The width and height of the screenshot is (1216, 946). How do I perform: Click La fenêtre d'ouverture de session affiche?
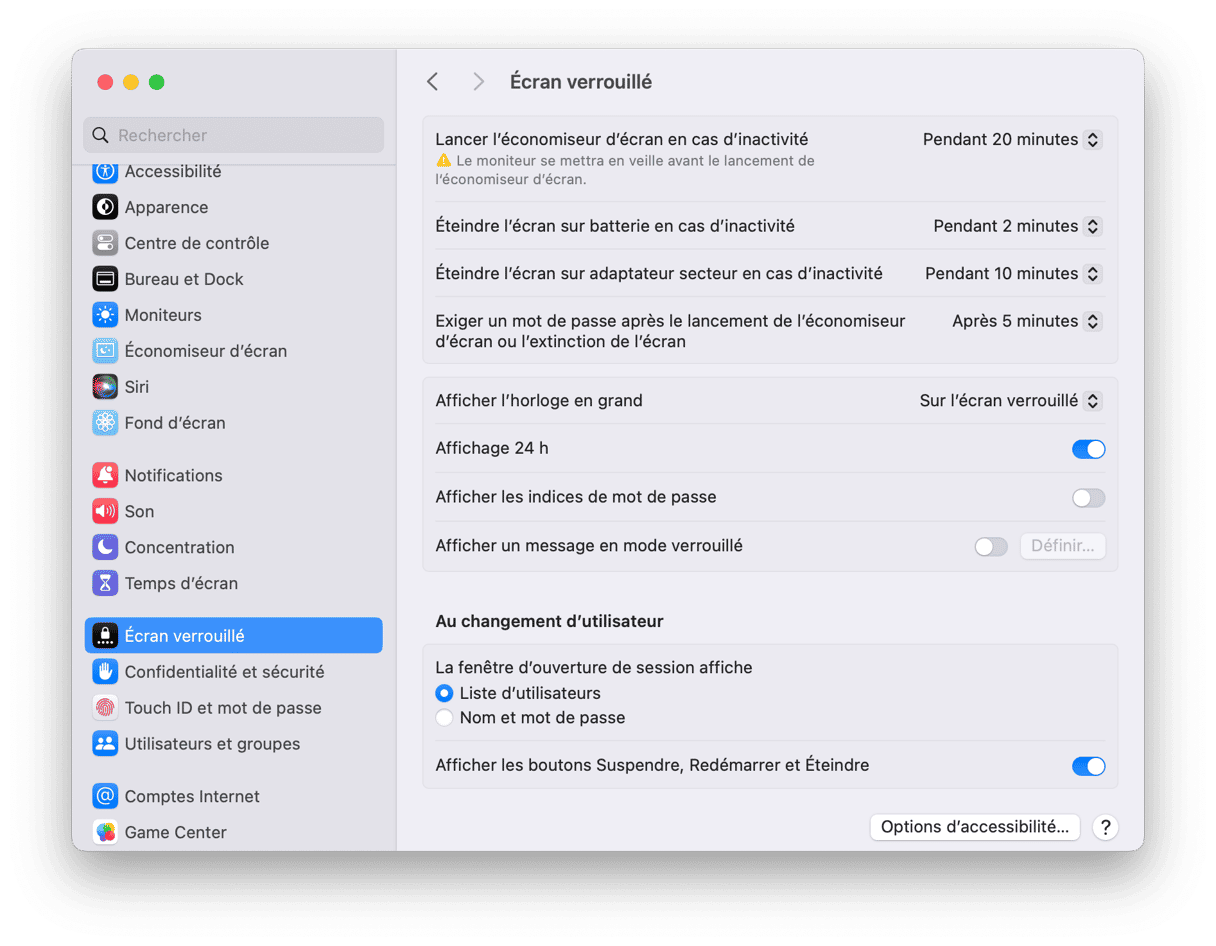(594, 667)
